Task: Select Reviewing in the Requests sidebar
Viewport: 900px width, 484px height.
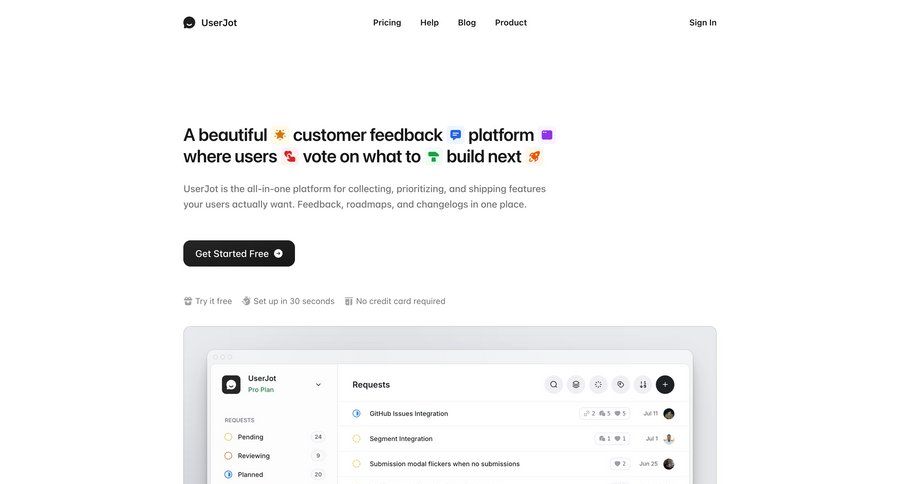Action: (253, 456)
